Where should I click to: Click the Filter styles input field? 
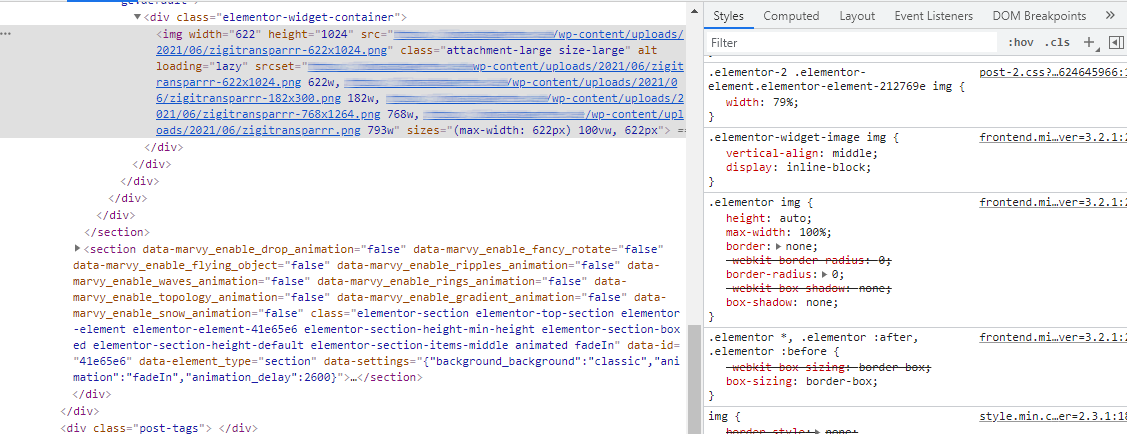pyautogui.click(x=852, y=42)
